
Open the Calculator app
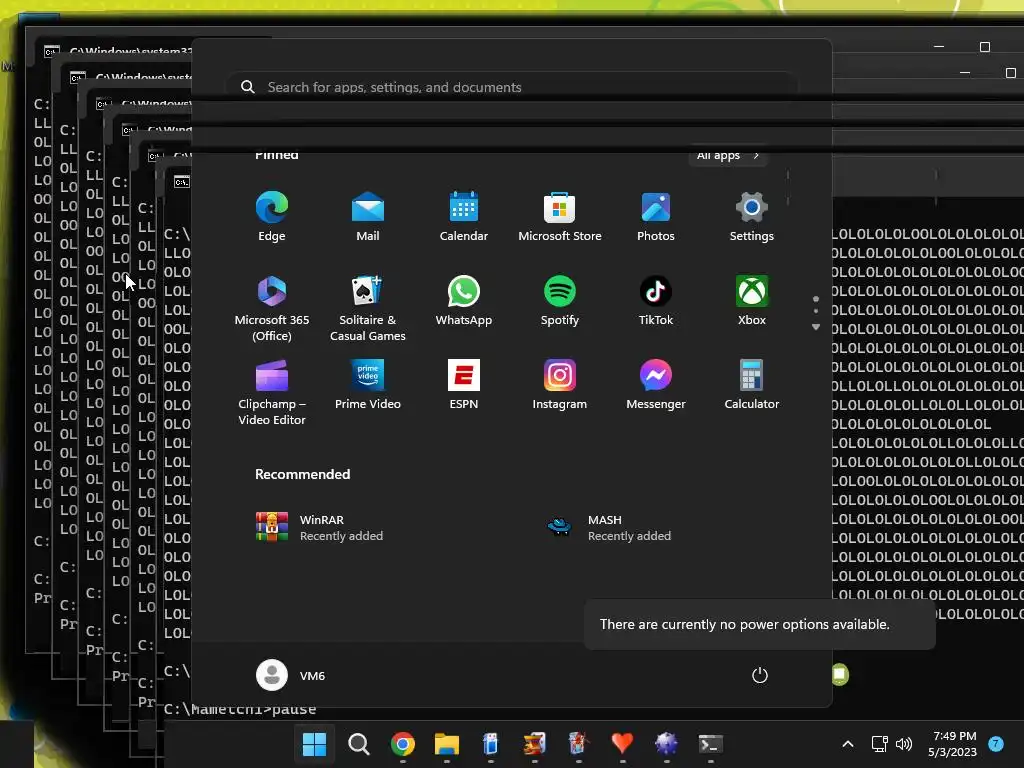pyautogui.click(x=752, y=385)
